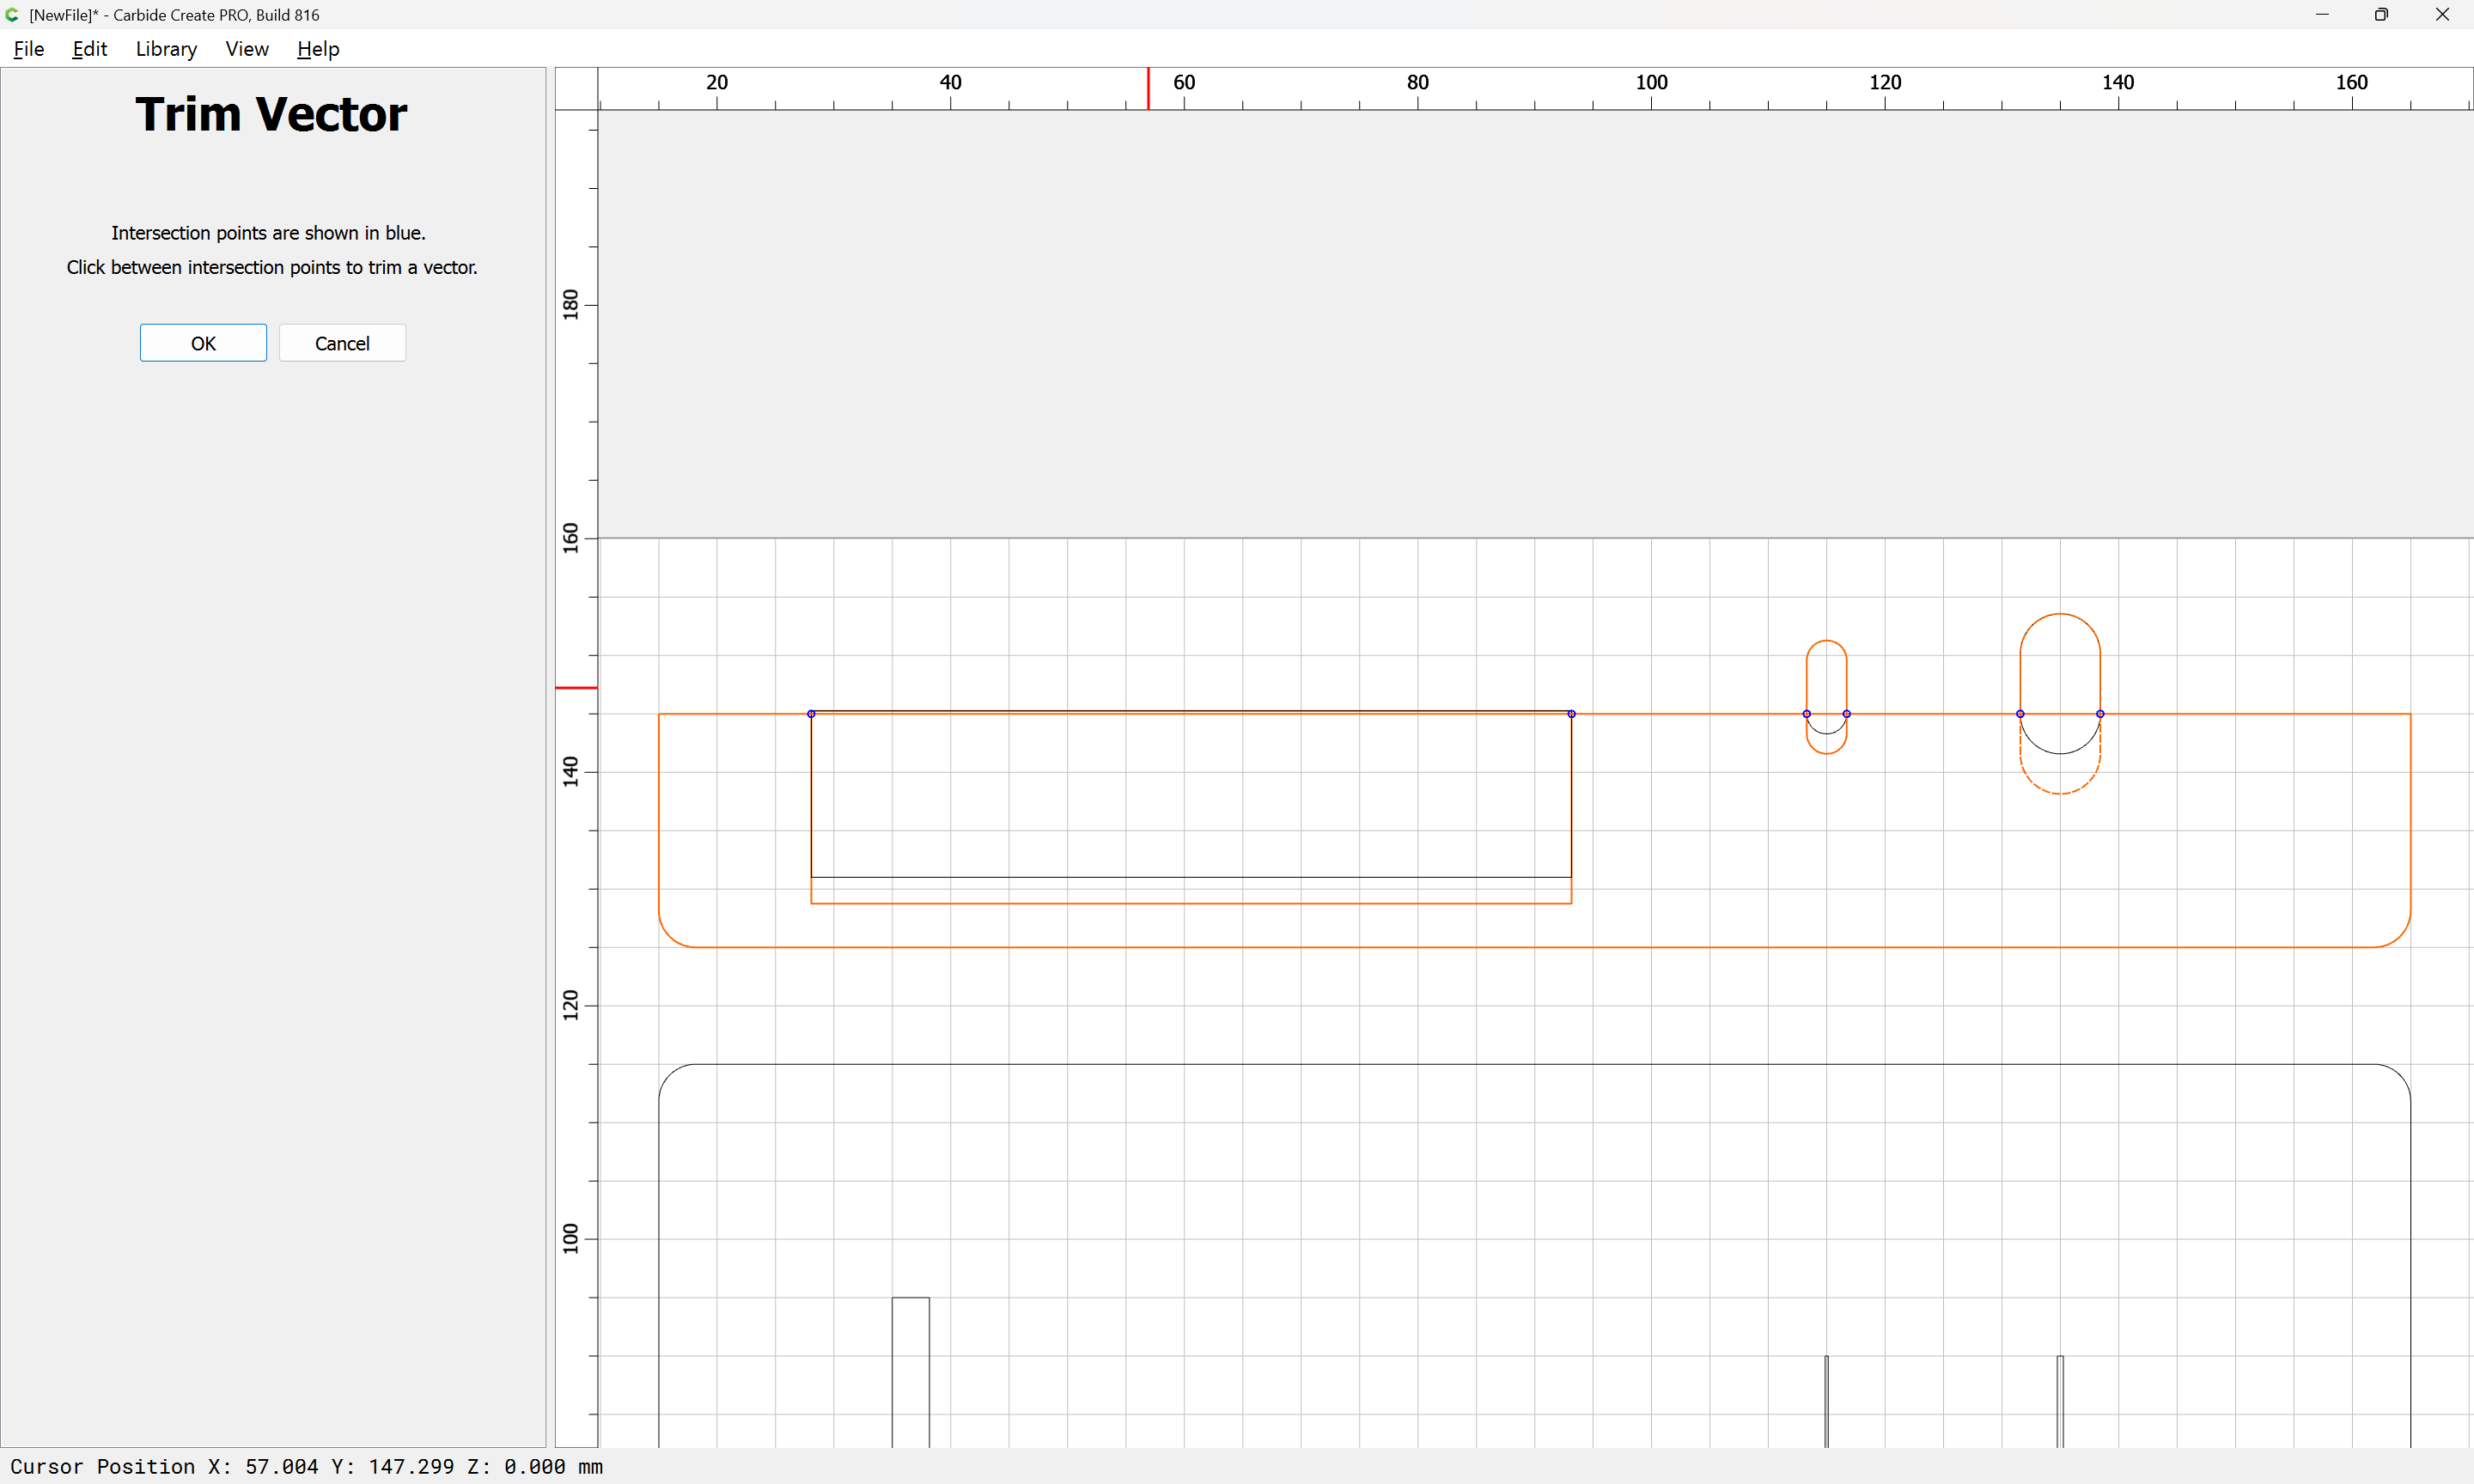Screen dimensions: 2474x1484
Task: Click the Carbide Create title bar icon
Action: coord(12,15)
